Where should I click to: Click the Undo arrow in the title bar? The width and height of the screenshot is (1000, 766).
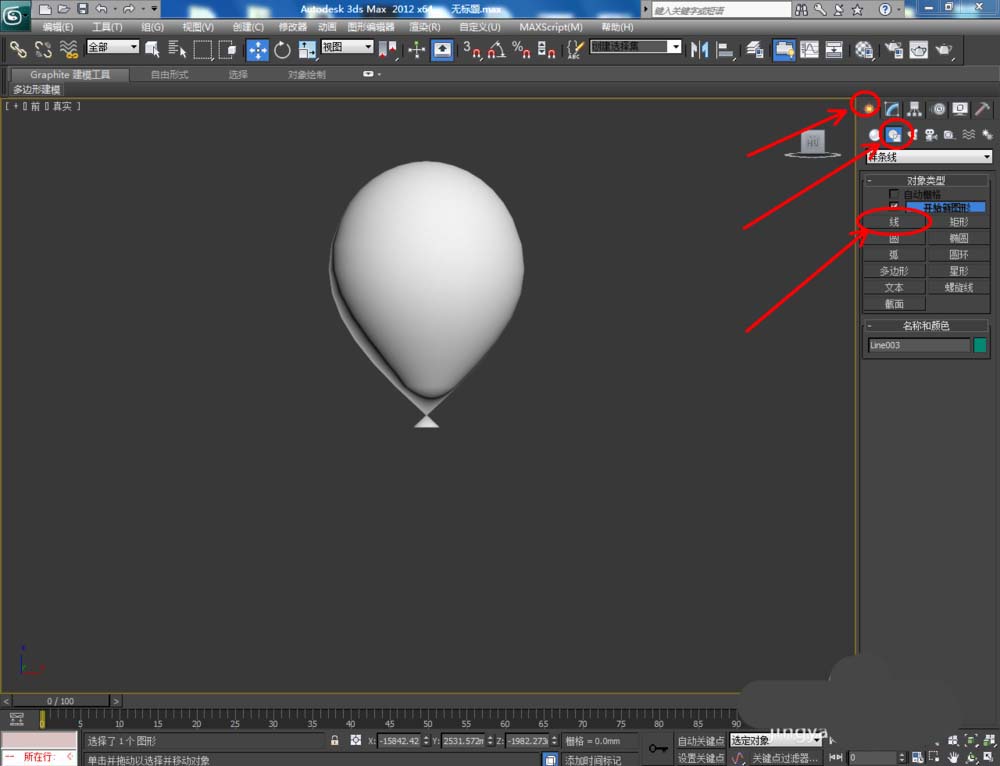point(101,9)
